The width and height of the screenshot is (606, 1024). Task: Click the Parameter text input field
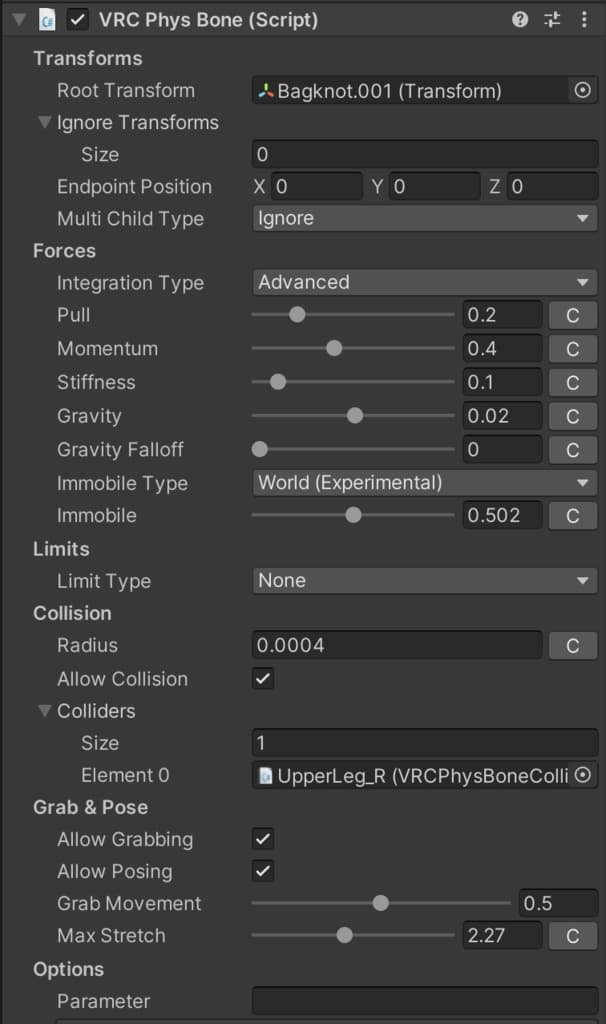pos(425,1001)
